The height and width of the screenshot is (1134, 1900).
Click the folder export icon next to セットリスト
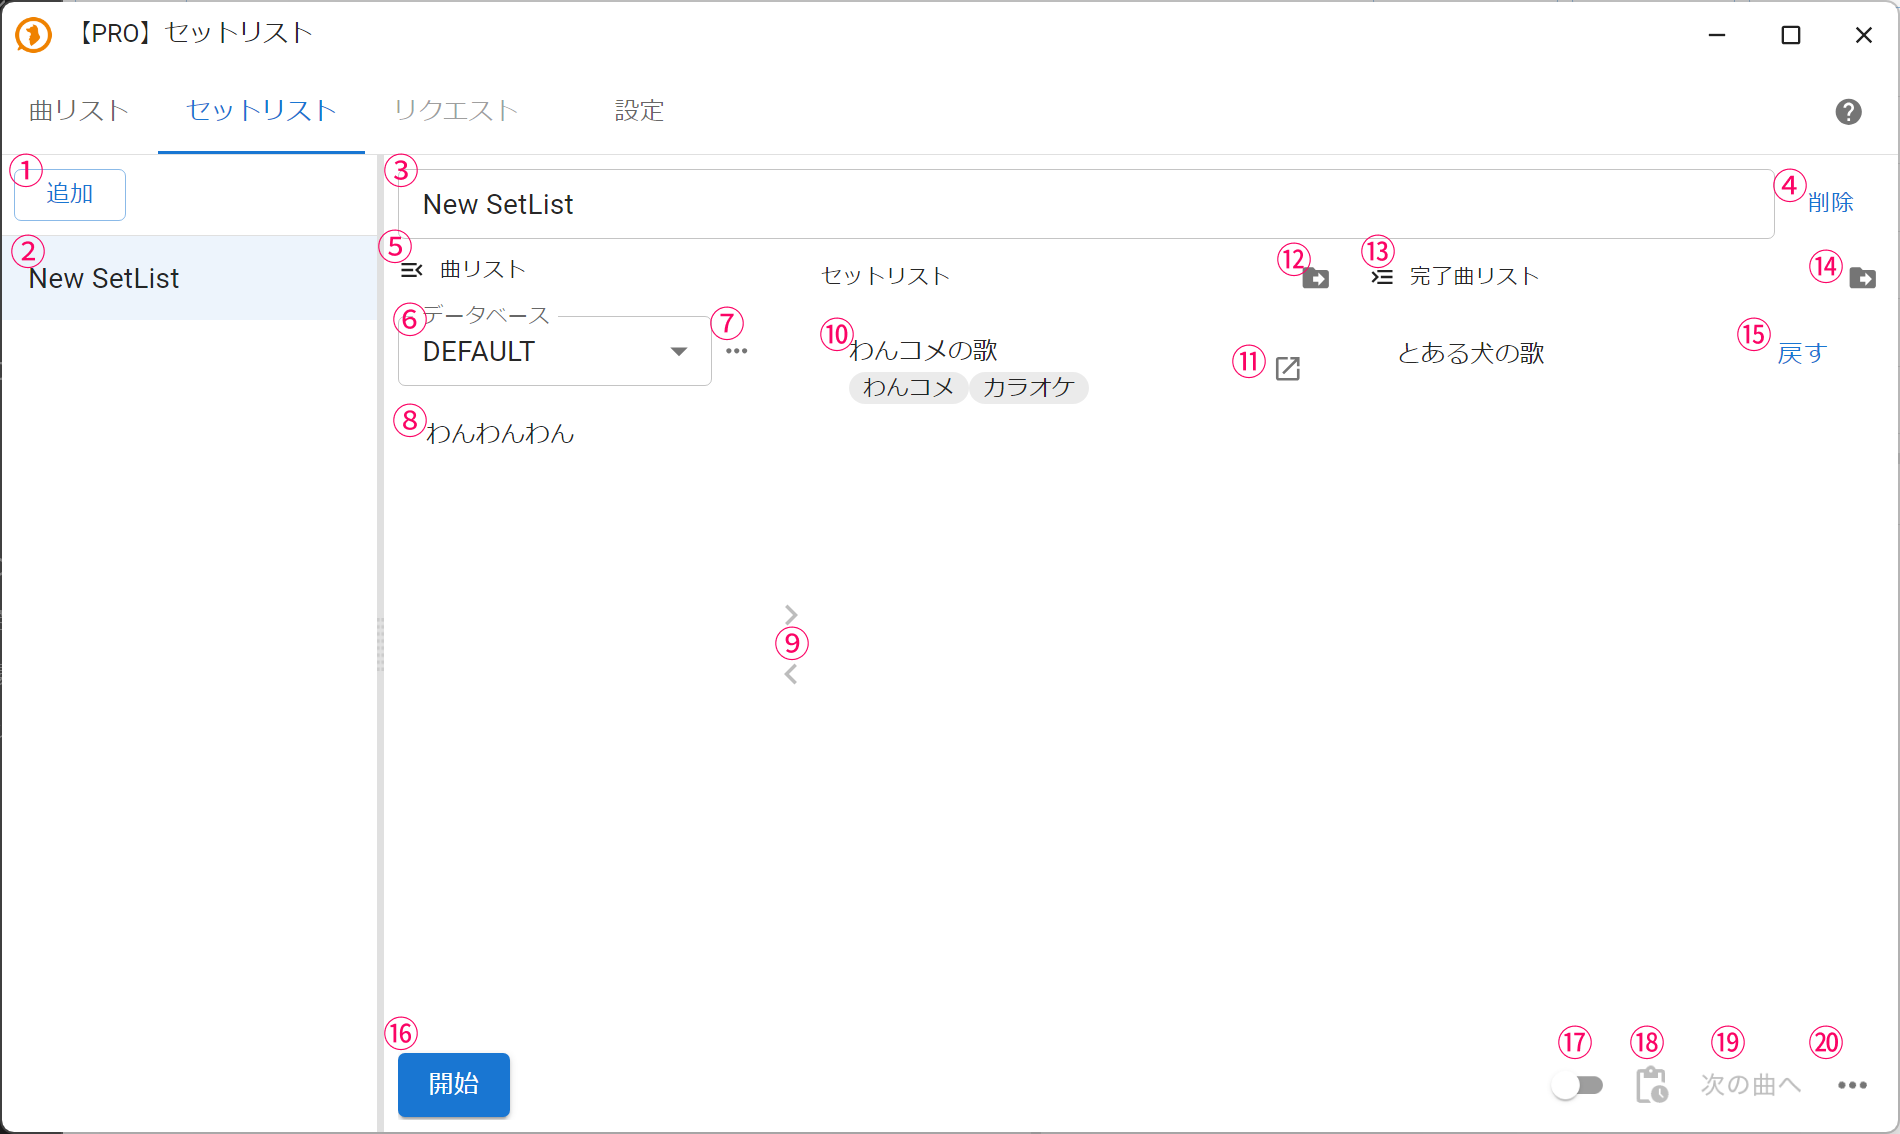[1316, 279]
